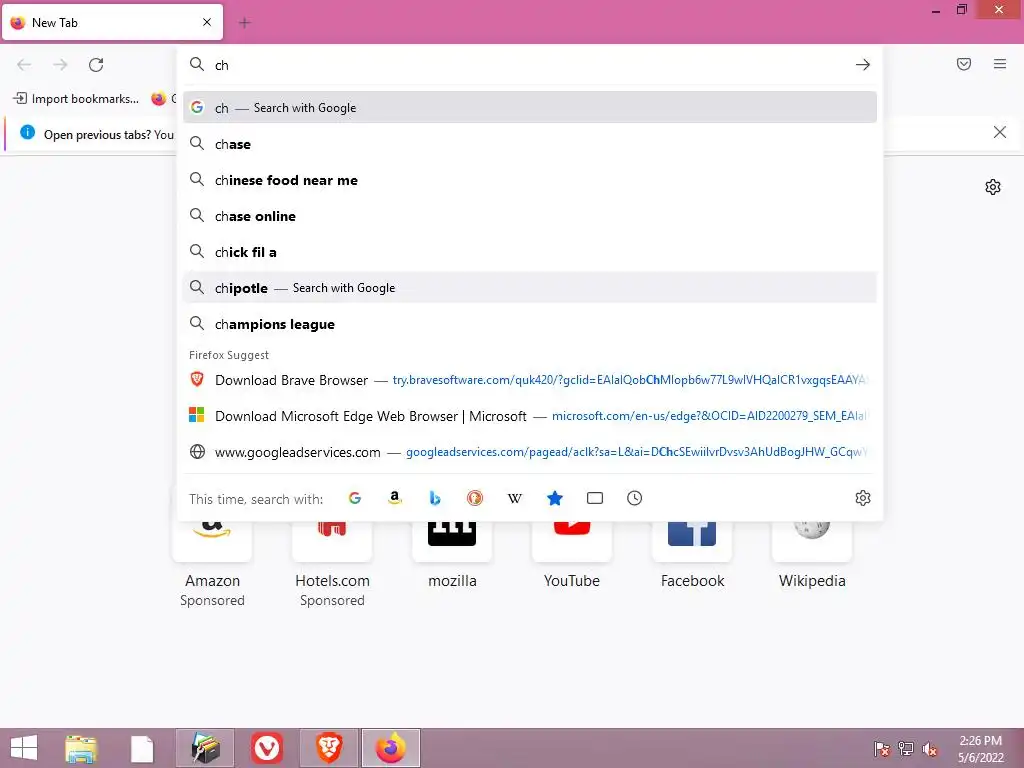Open the Firefox application menu (hamburger)
Viewport: 1024px width, 768px height.
1000,64
